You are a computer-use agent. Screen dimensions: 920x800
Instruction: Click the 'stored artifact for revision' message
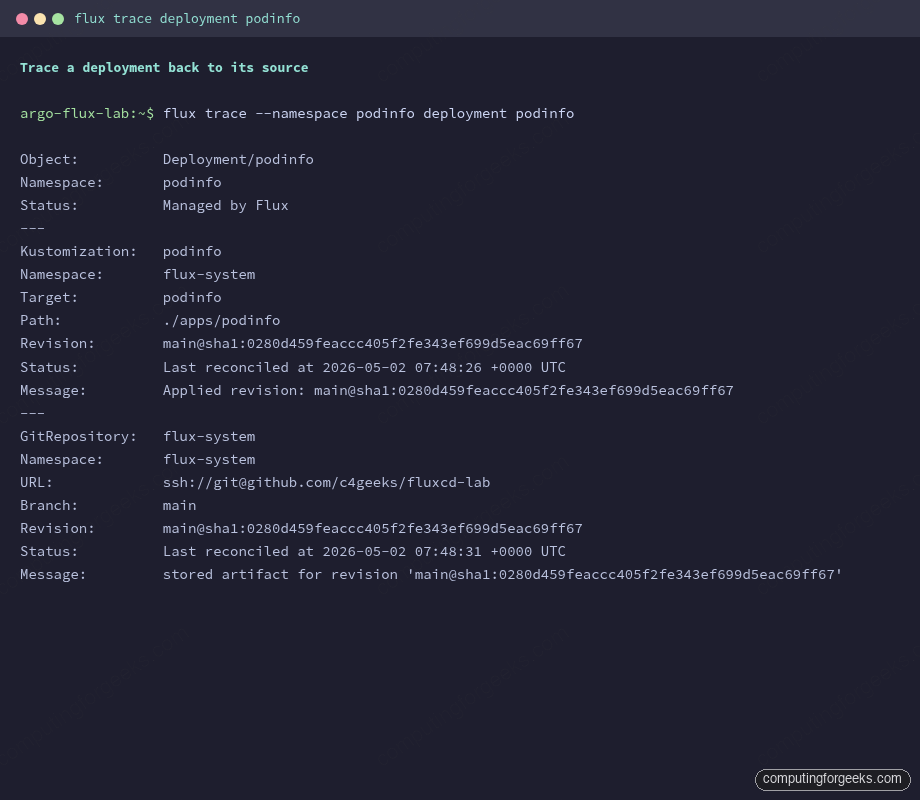click(502, 574)
